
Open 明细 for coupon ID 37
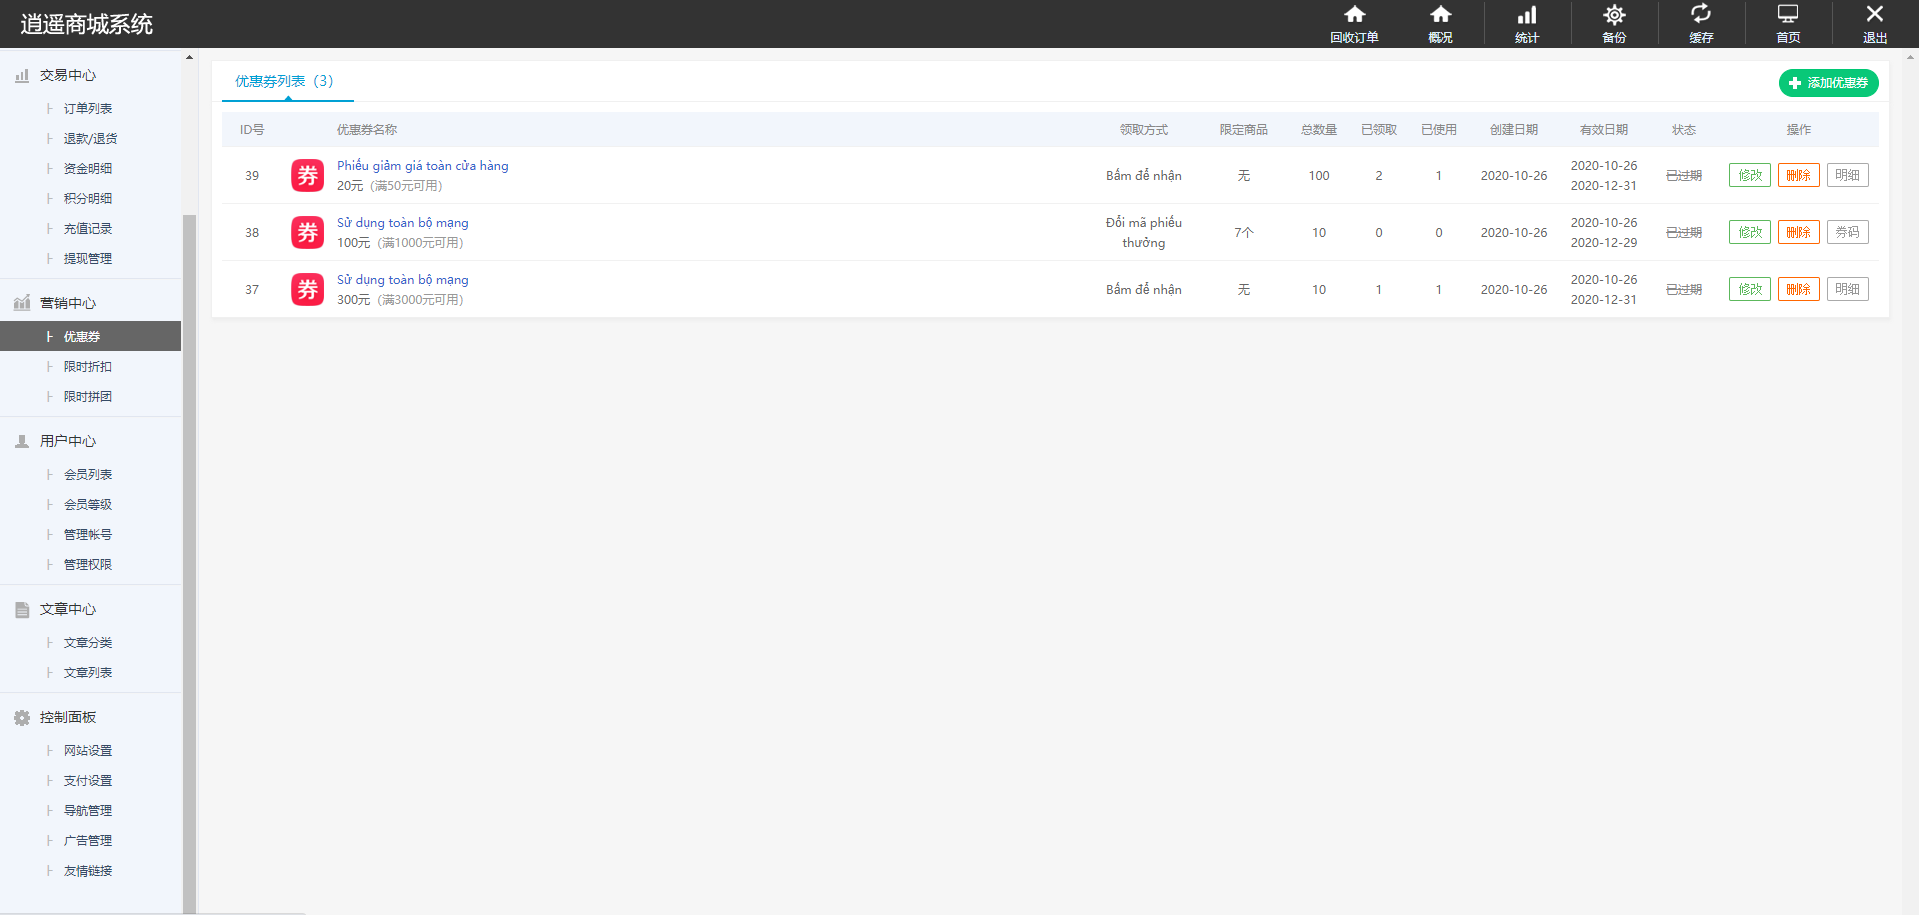pos(1847,289)
